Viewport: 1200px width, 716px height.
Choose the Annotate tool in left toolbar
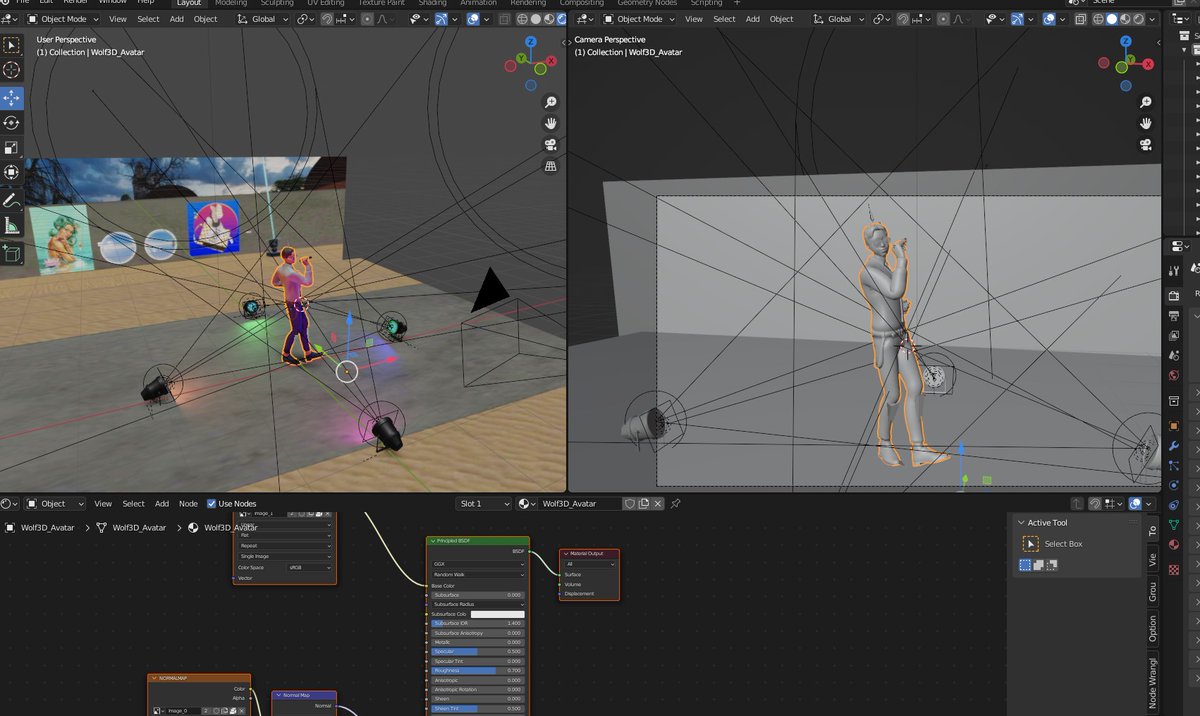12,200
